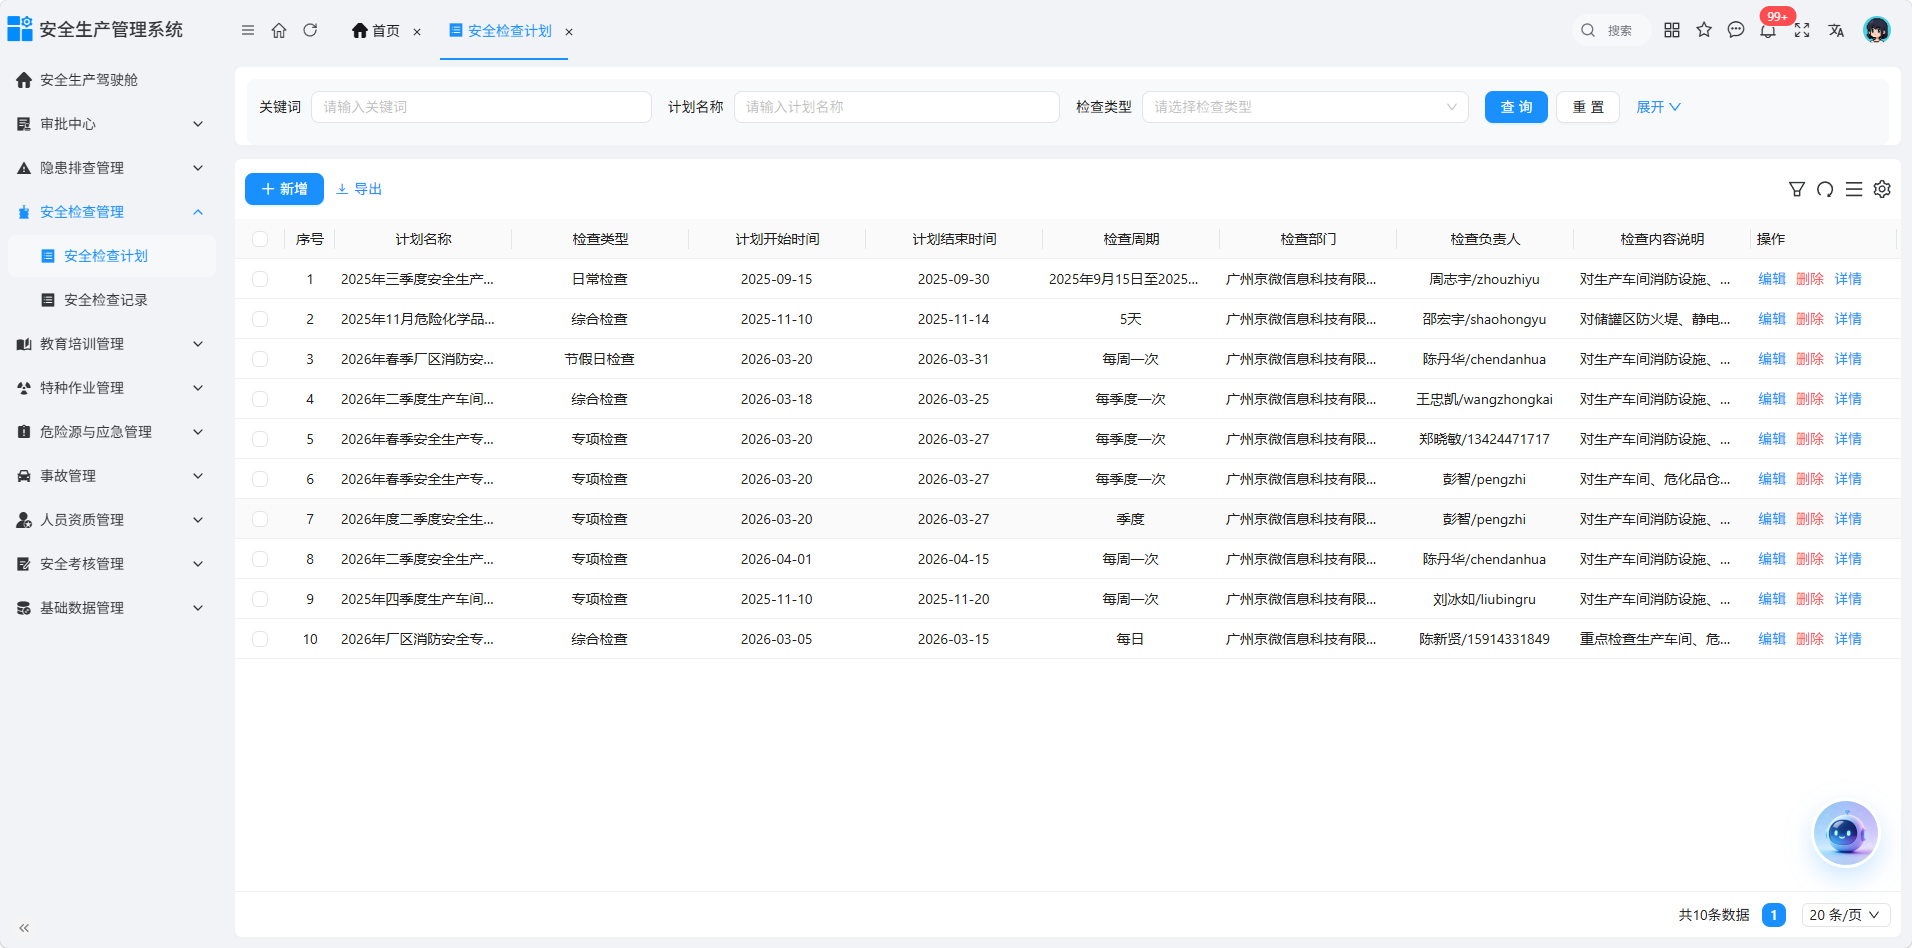Viewport: 1912px width, 948px height.
Task: Open notifications bell with 99+ badge
Action: 1769,30
